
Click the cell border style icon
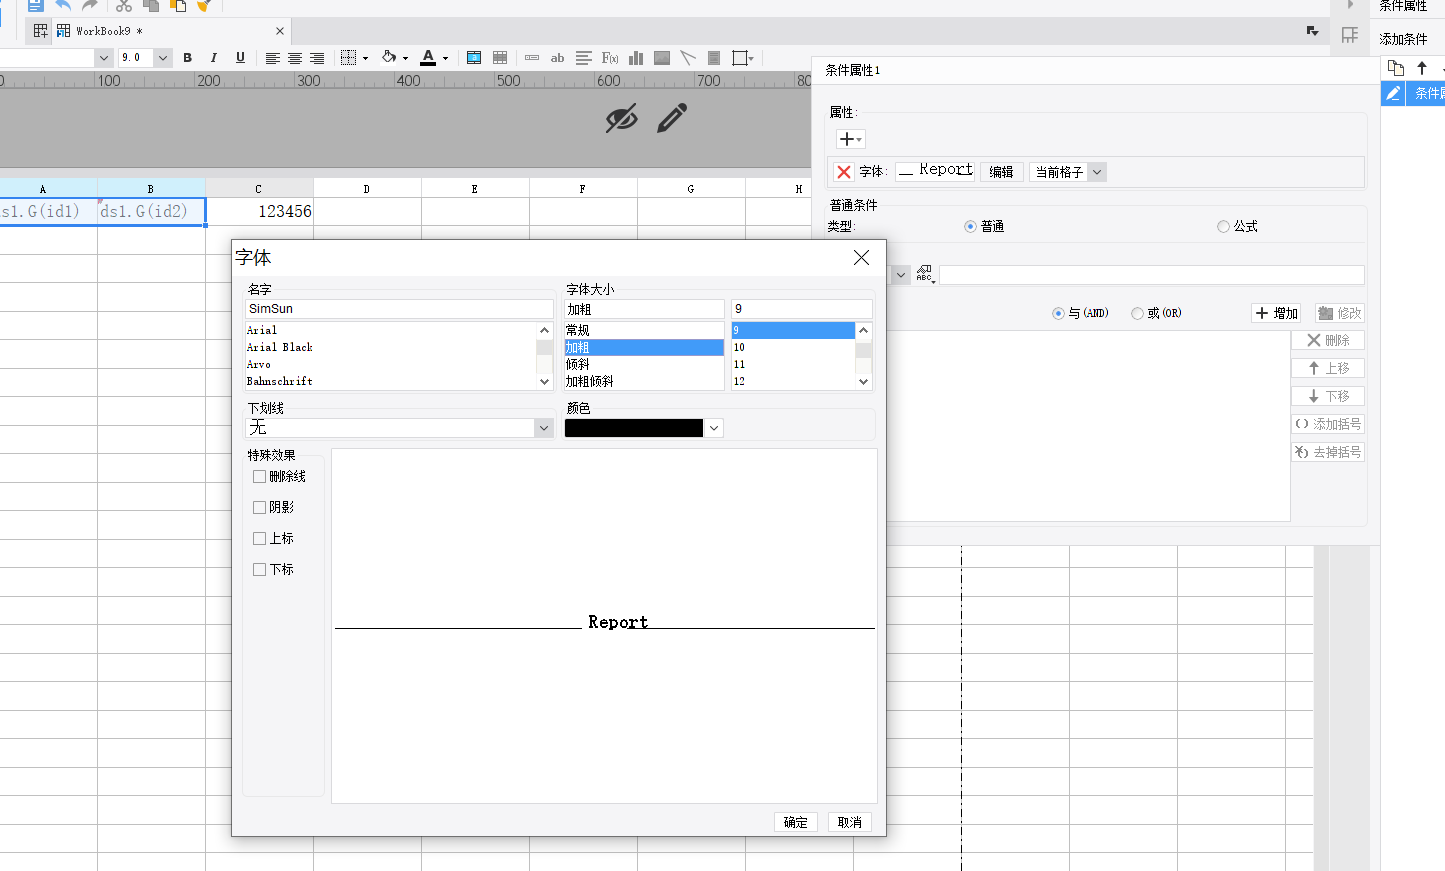point(348,58)
